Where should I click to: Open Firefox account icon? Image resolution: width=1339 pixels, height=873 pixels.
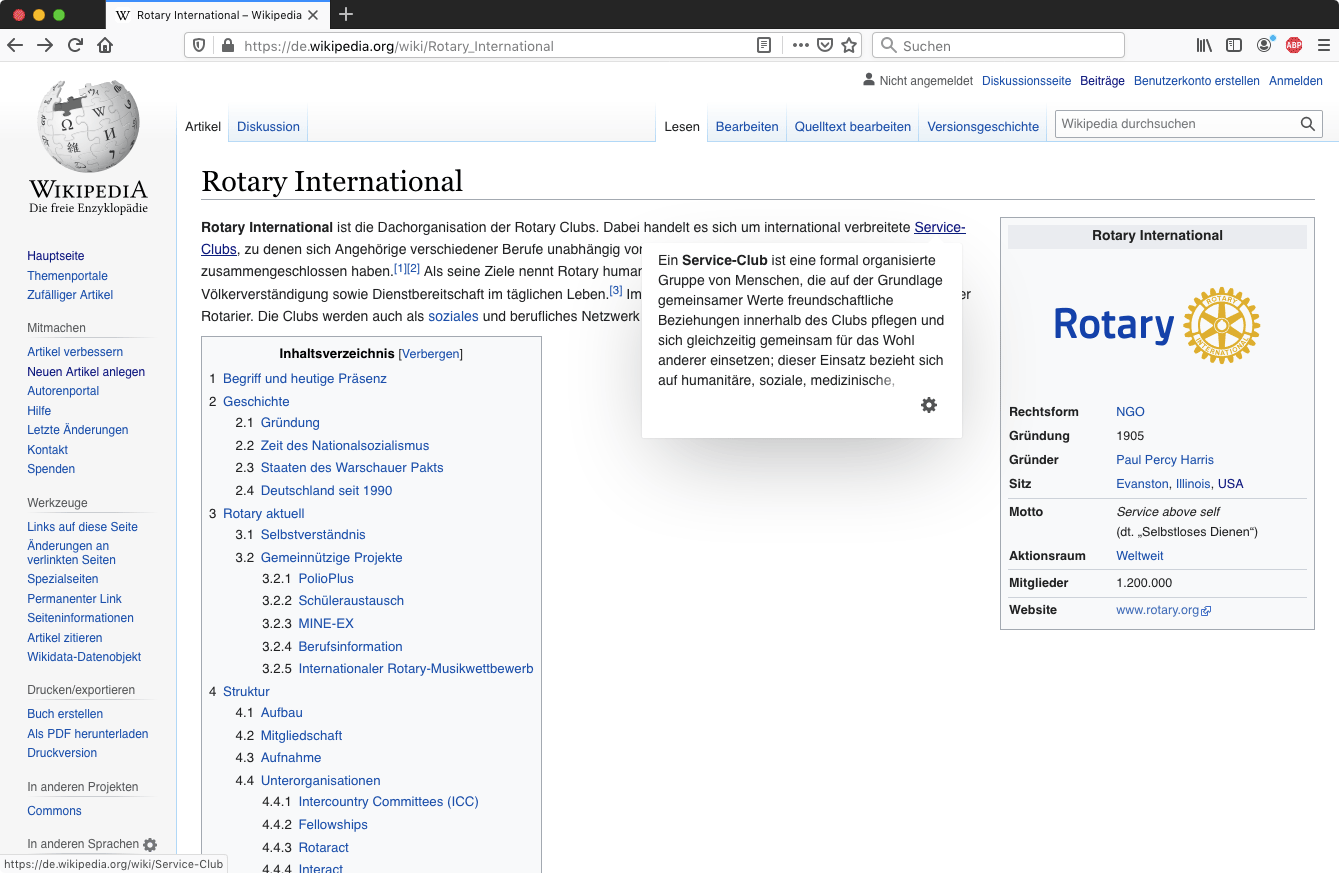(1265, 45)
